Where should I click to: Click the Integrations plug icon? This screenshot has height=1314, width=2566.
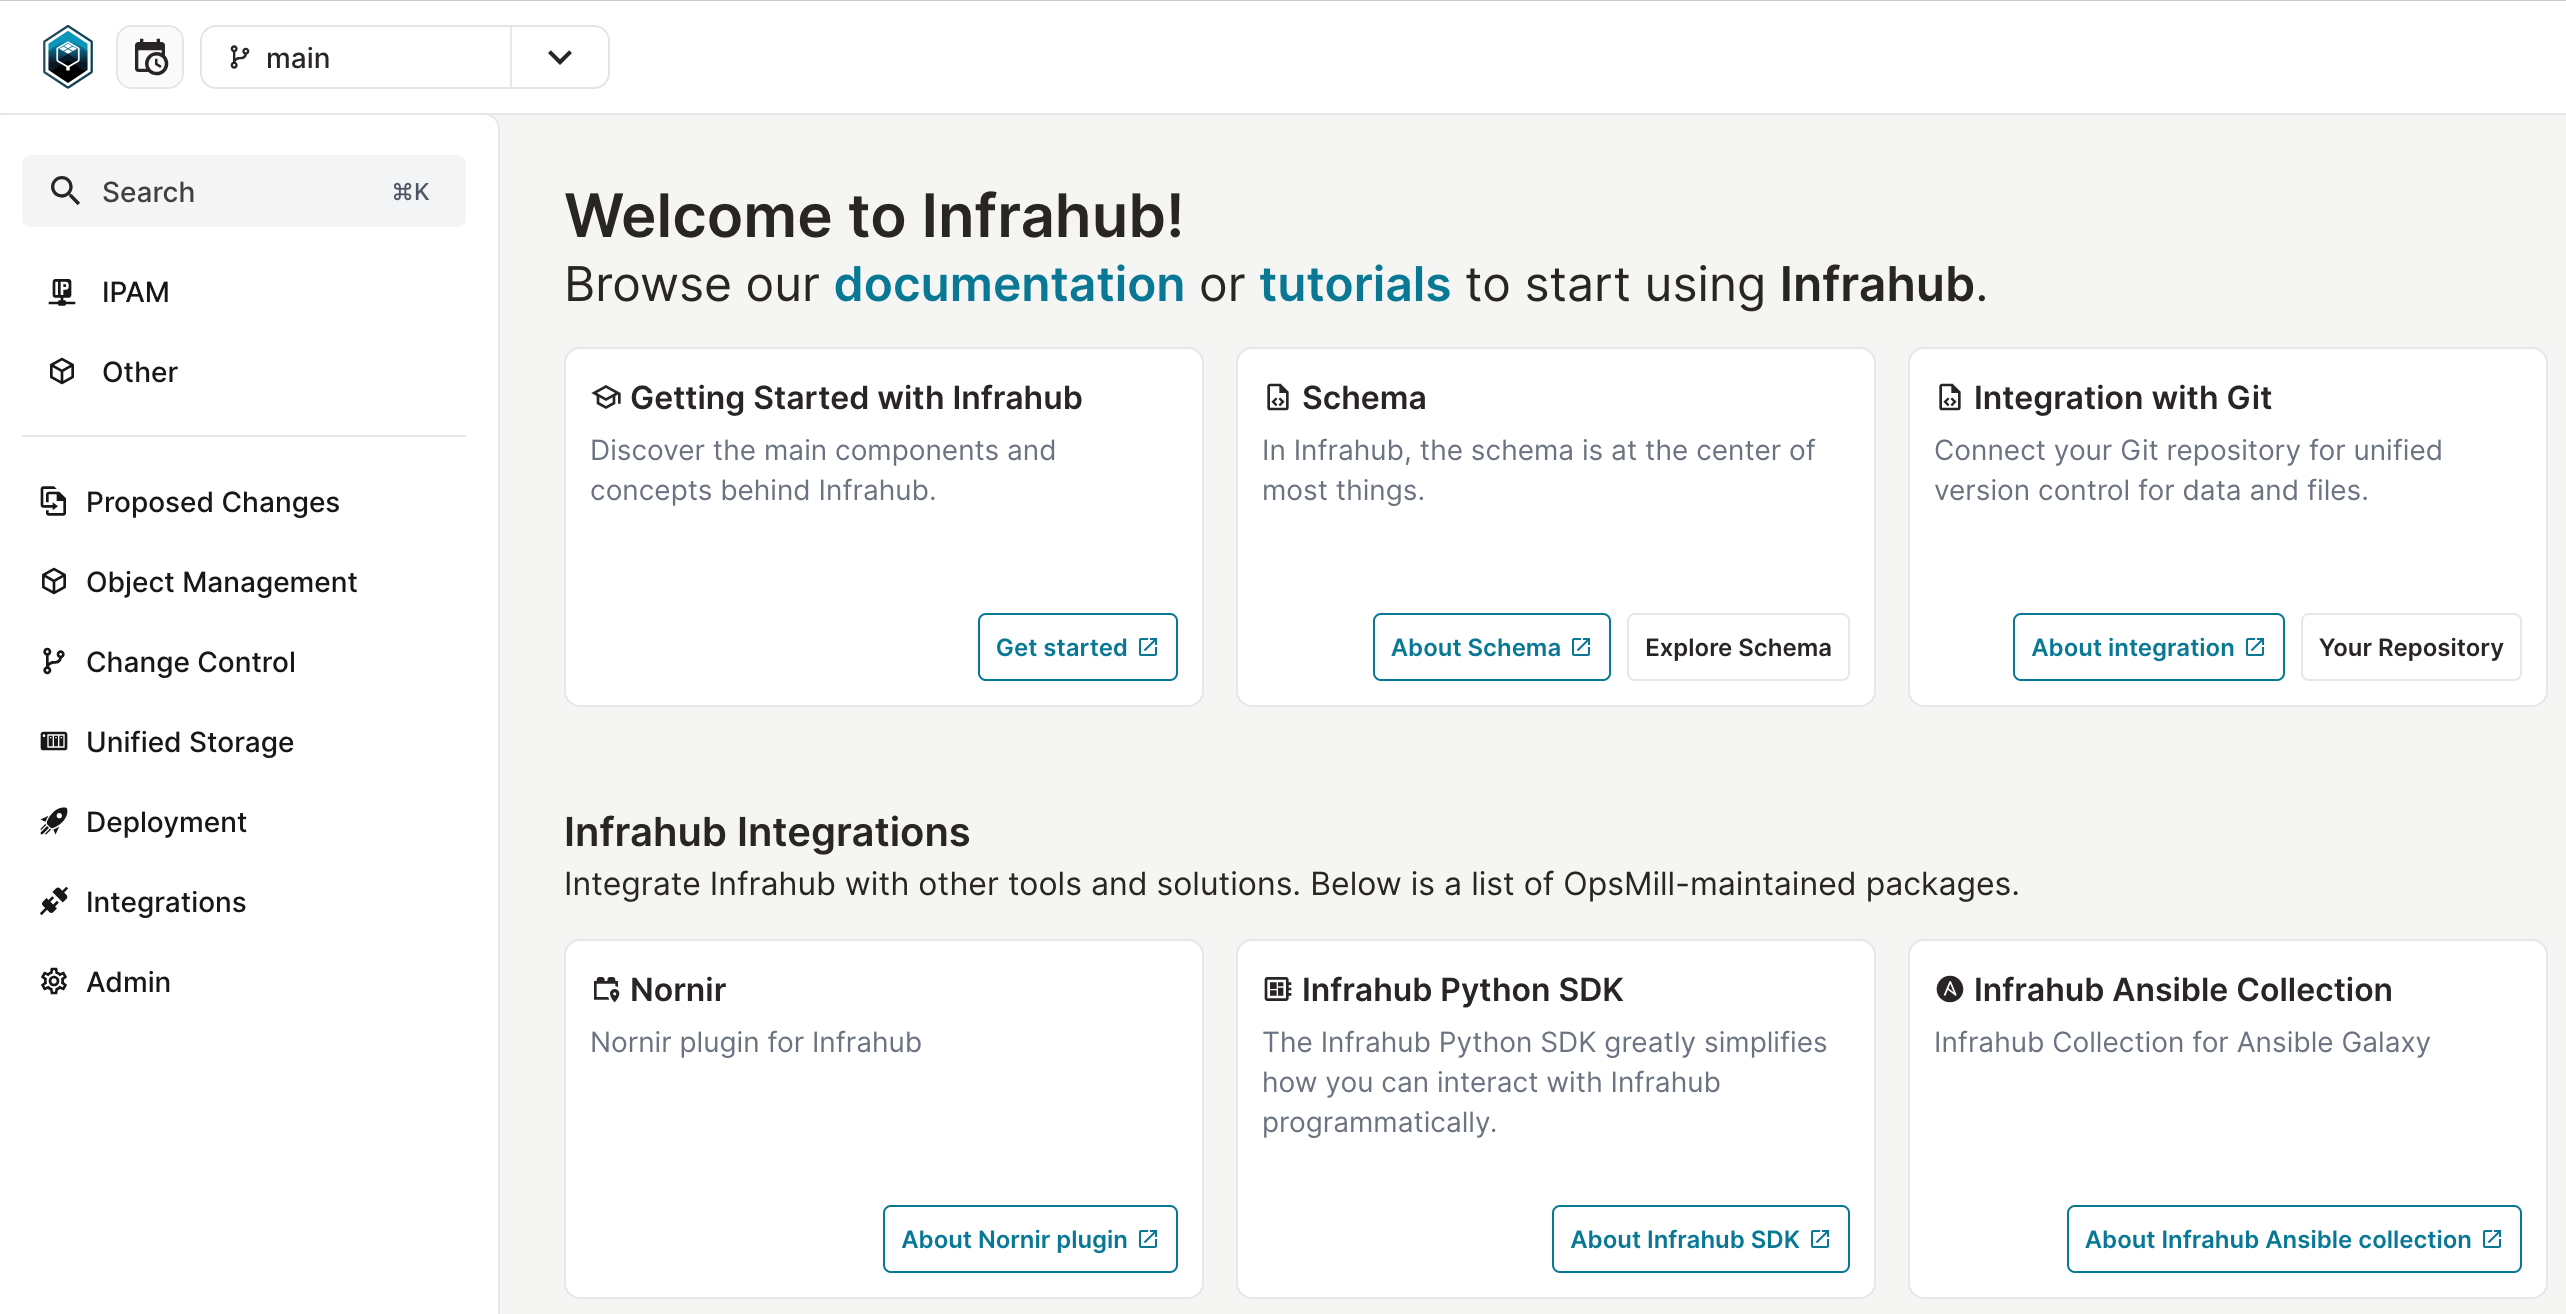pyautogui.click(x=54, y=901)
